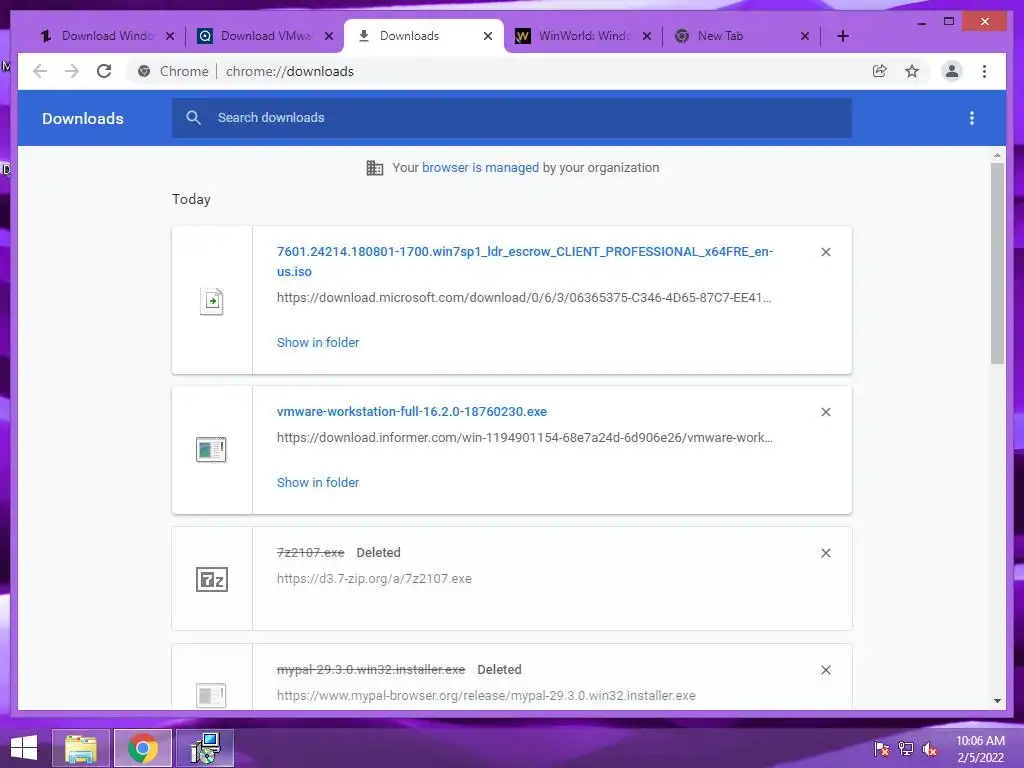Open the browser is managed link
The height and width of the screenshot is (768, 1024).
(480, 167)
